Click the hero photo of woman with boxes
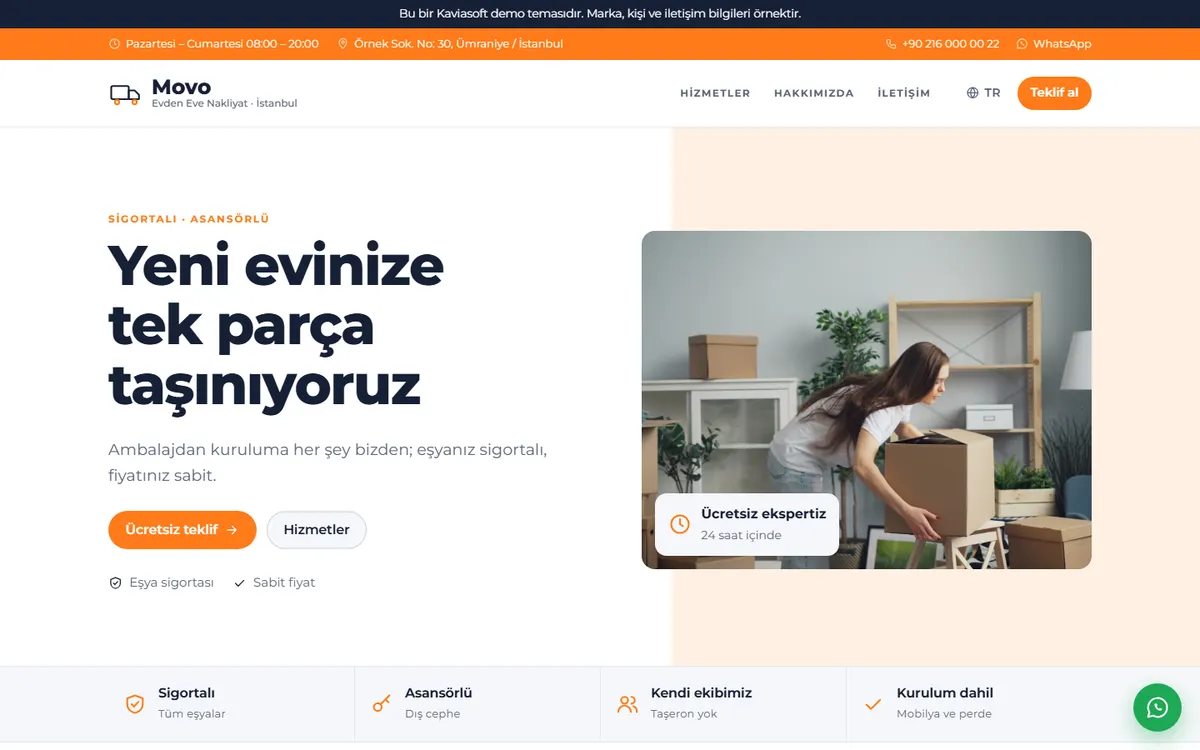 pos(866,400)
